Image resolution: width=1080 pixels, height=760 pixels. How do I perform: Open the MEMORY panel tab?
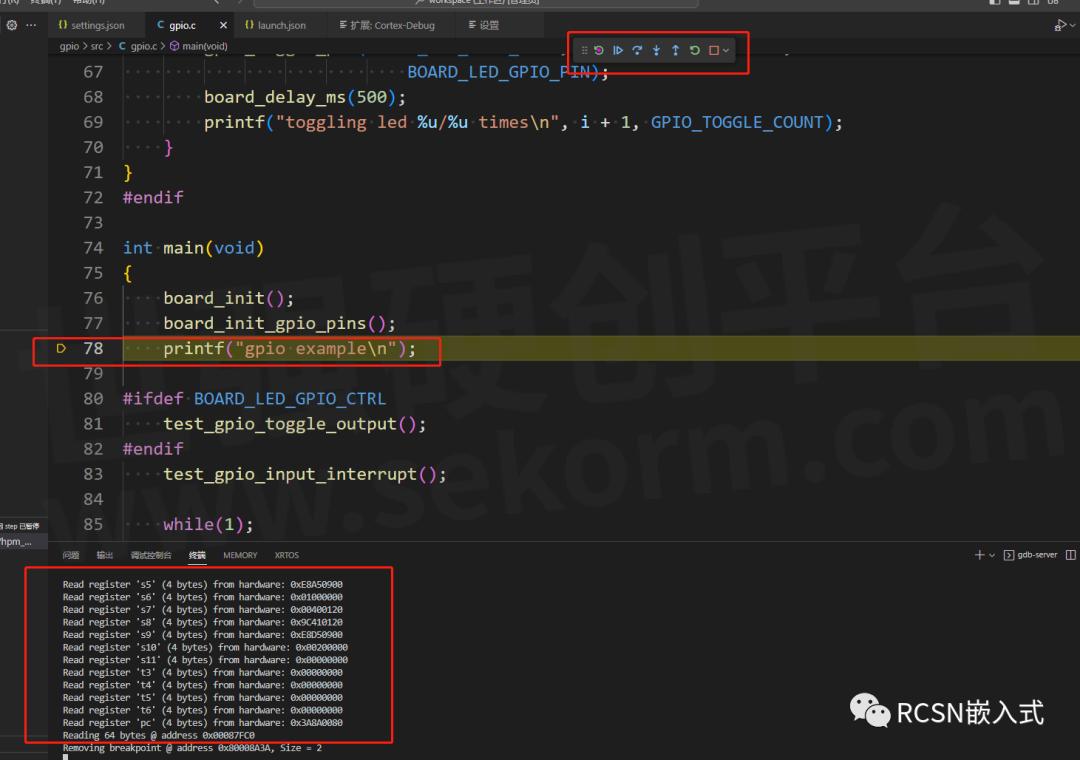pyautogui.click(x=240, y=555)
